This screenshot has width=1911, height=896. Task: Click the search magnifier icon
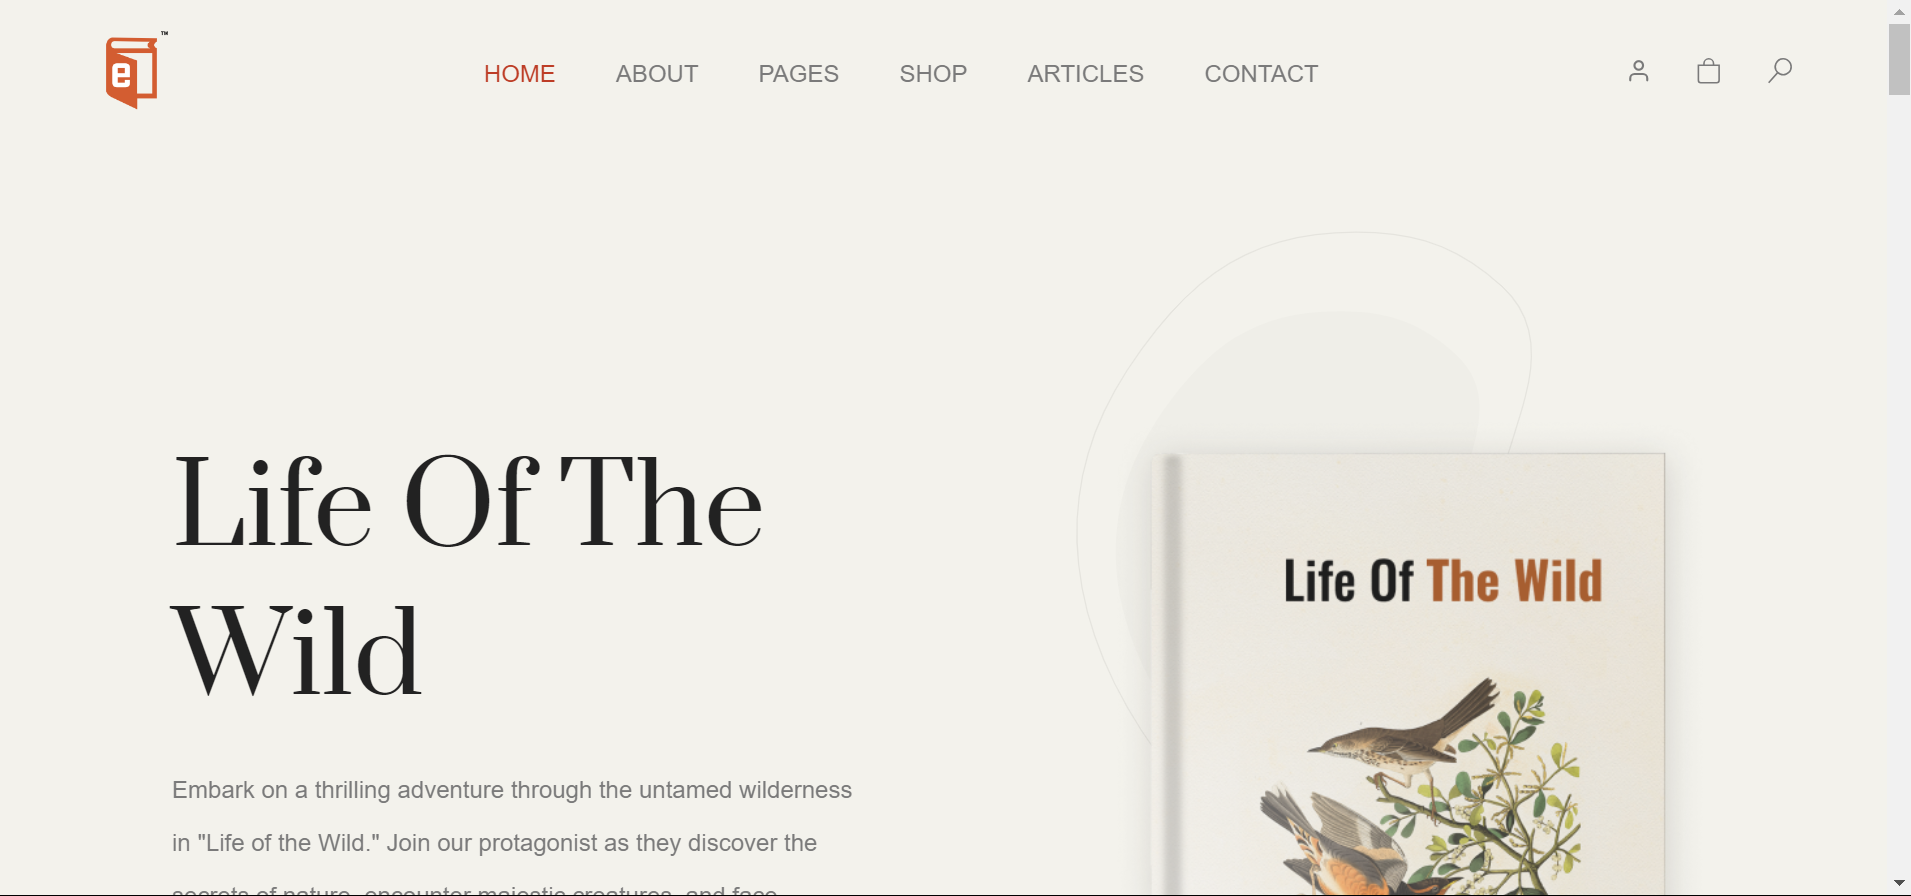(x=1780, y=70)
